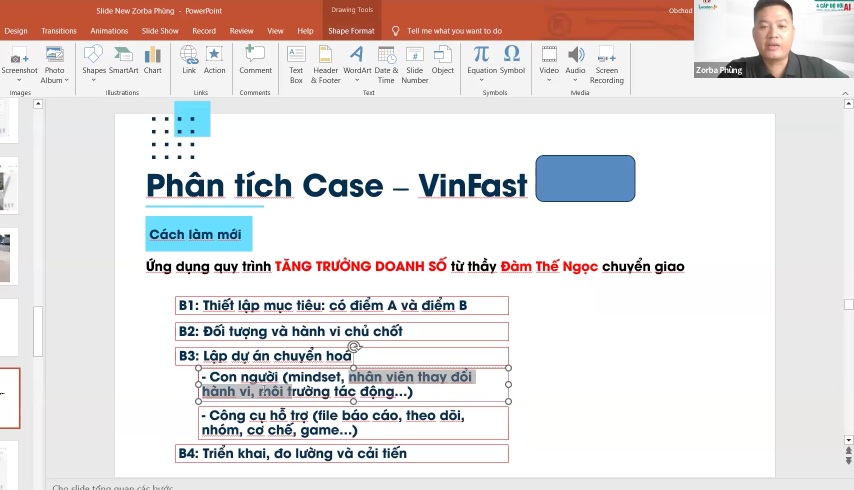
Task: Click the slide title Phân tích Case – VinFast
Action: click(337, 185)
